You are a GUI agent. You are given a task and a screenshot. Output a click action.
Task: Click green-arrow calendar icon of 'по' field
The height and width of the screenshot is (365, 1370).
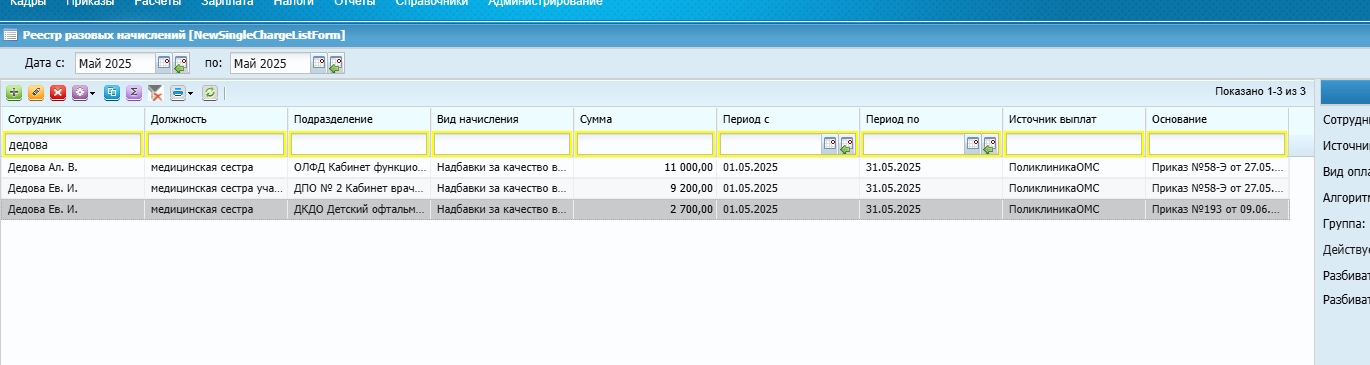click(x=336, y=64)
